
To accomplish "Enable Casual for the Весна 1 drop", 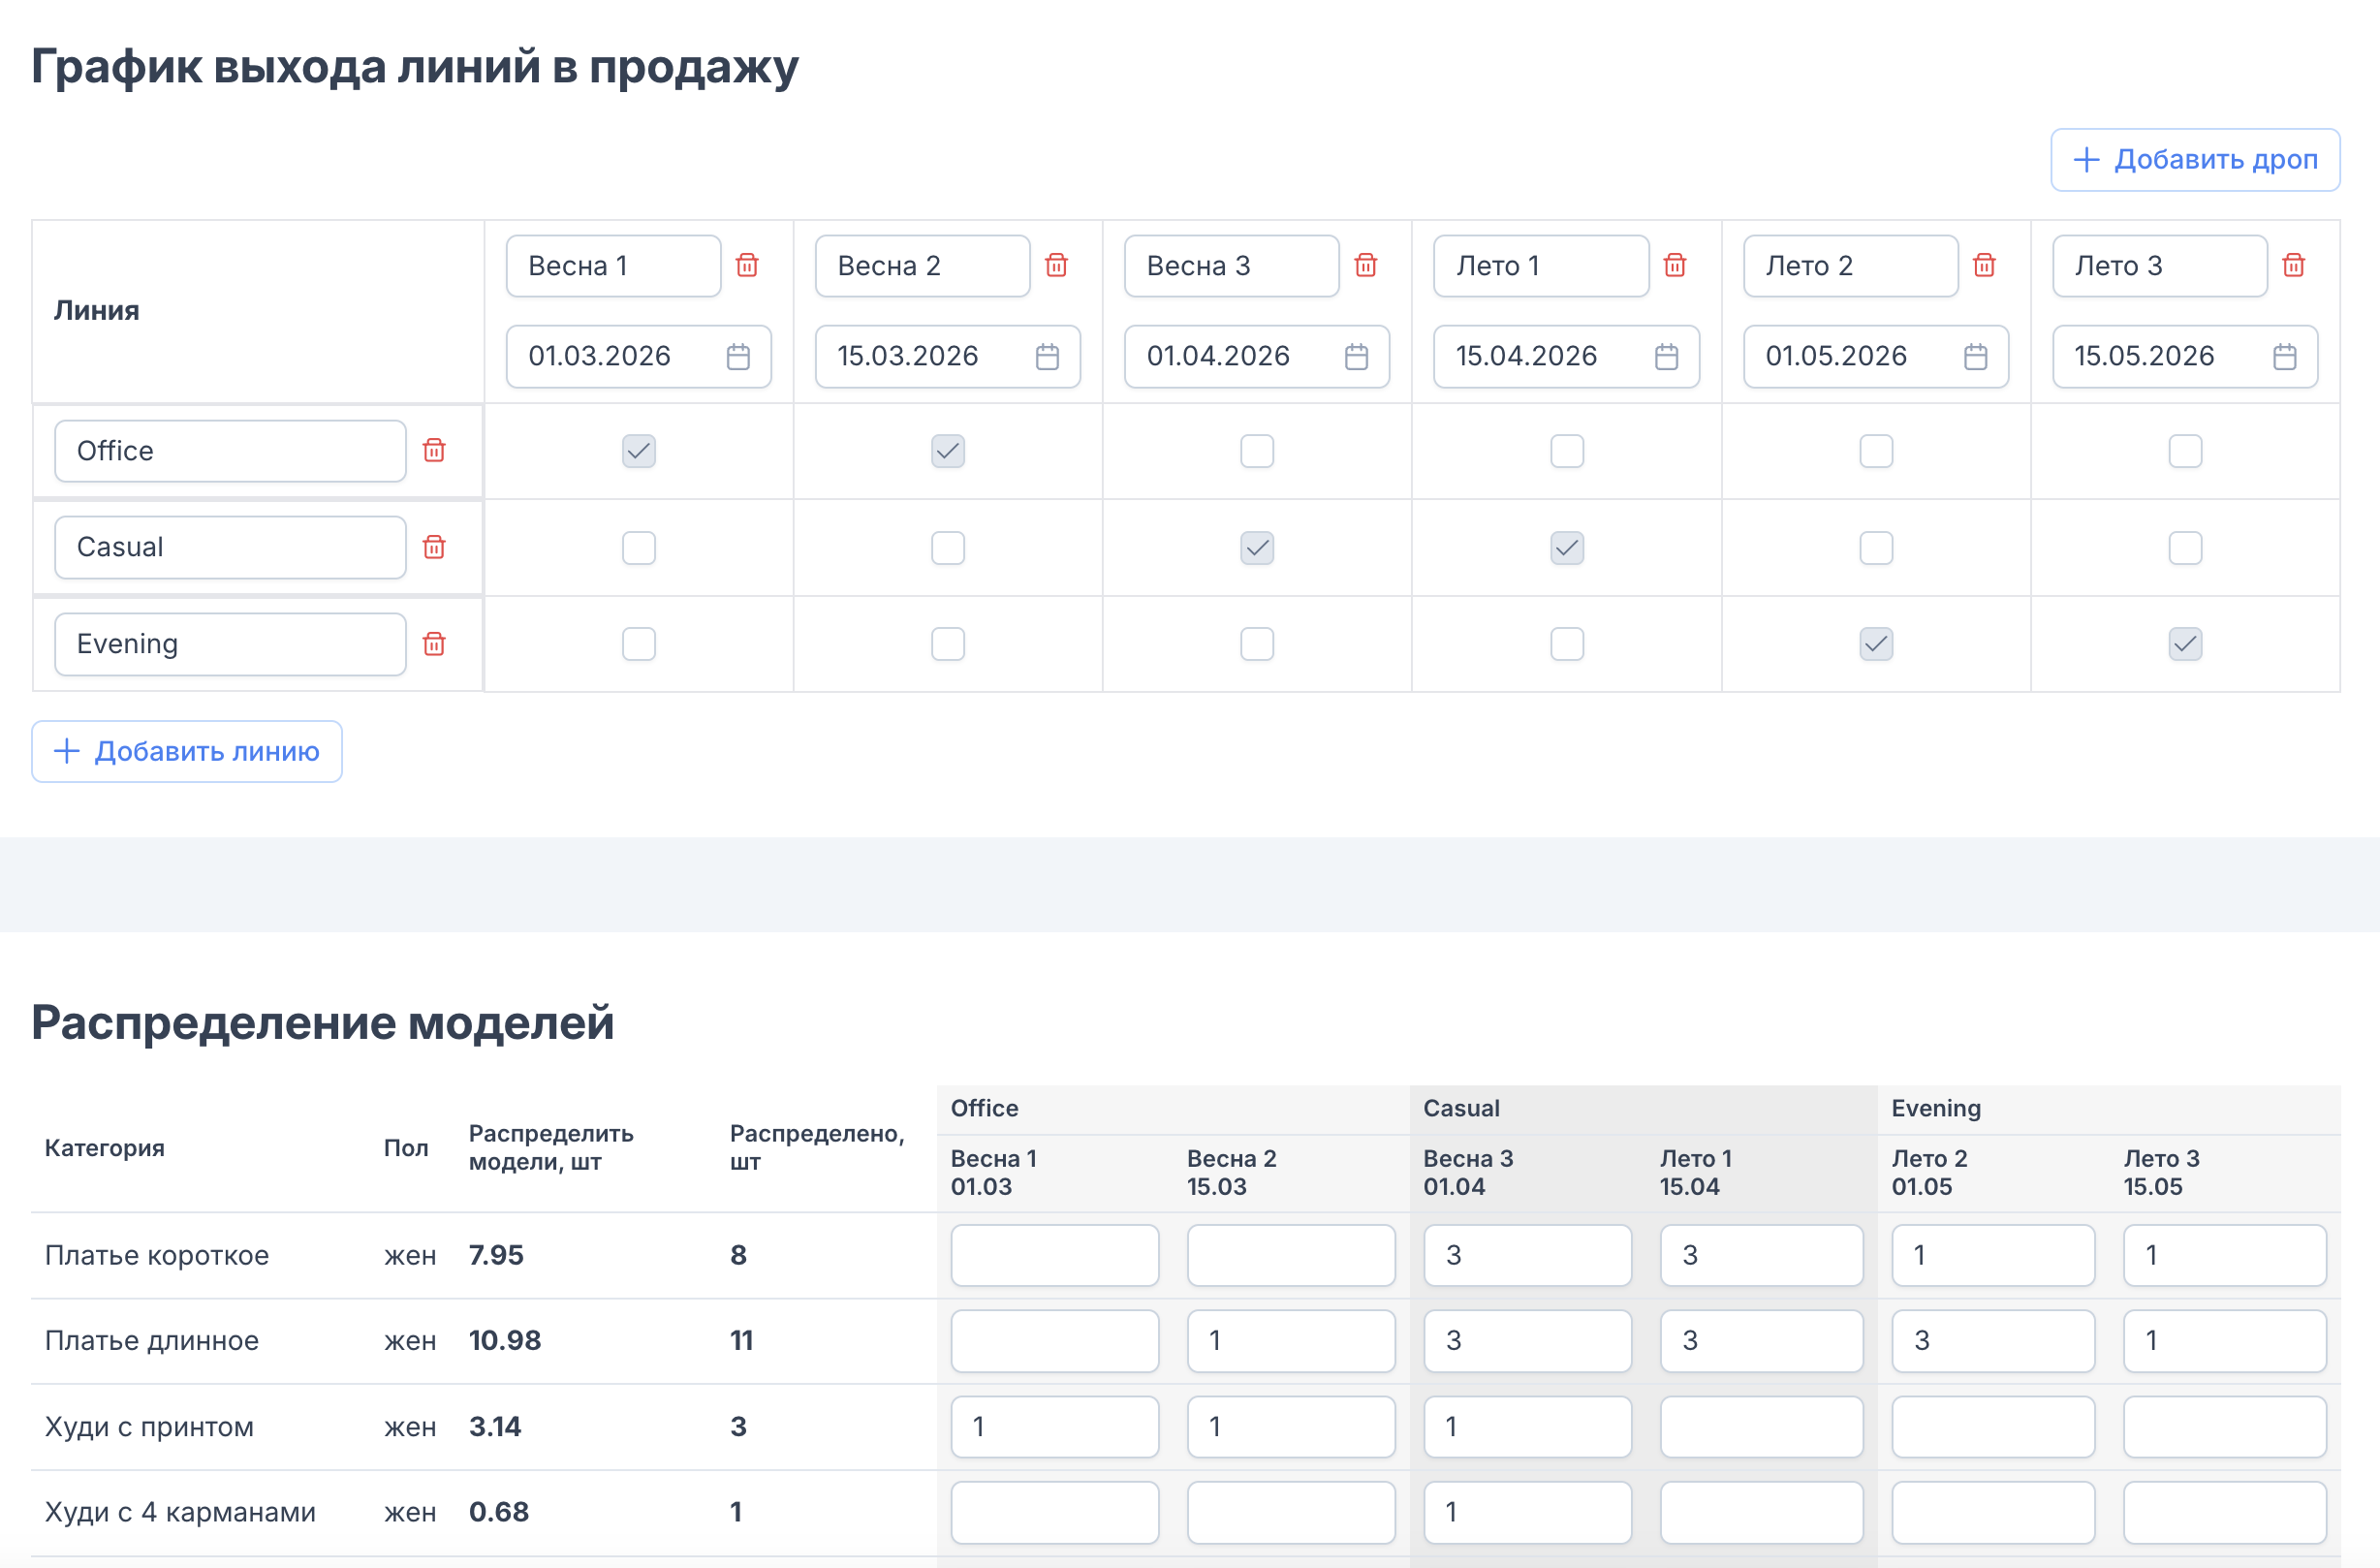I will 639,548.
